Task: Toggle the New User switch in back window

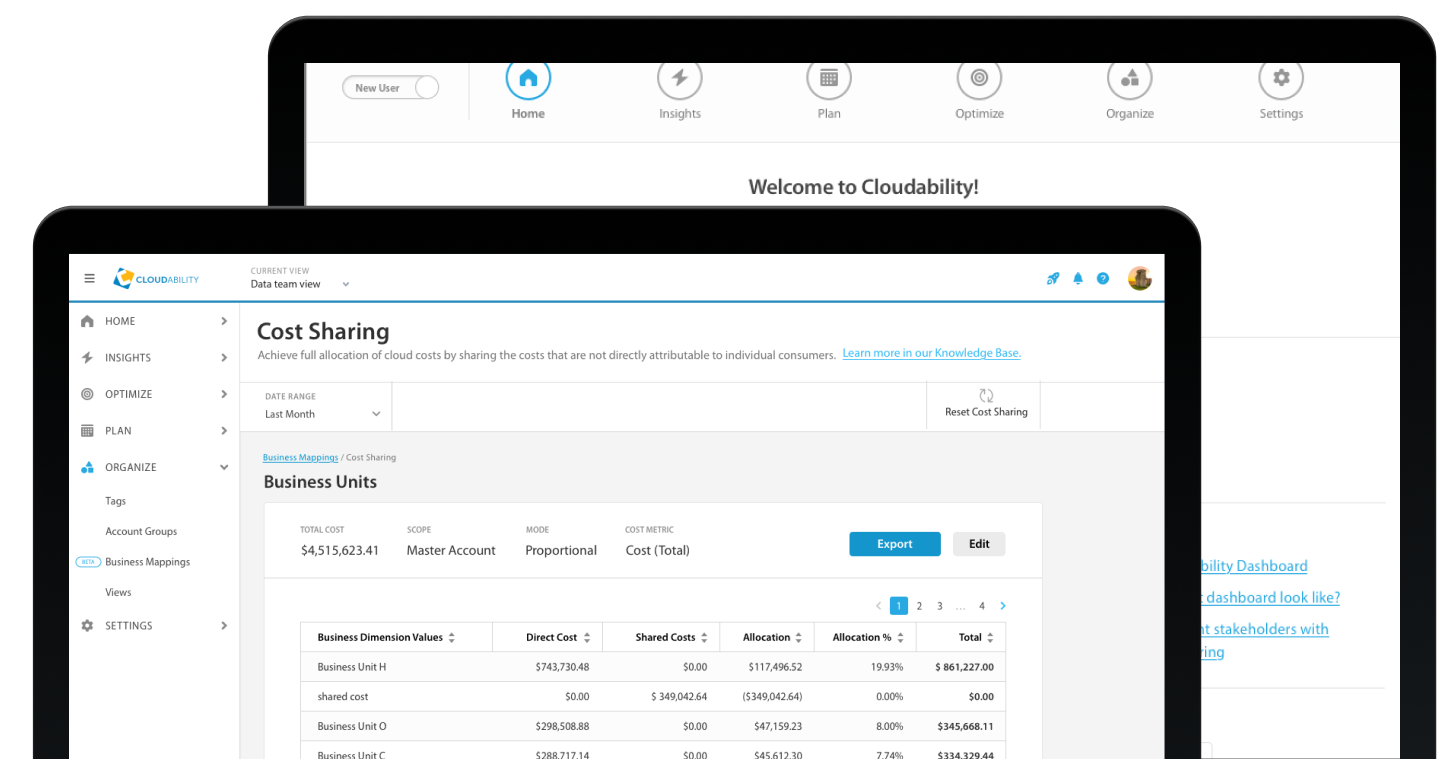Action: tap(391, 88)
